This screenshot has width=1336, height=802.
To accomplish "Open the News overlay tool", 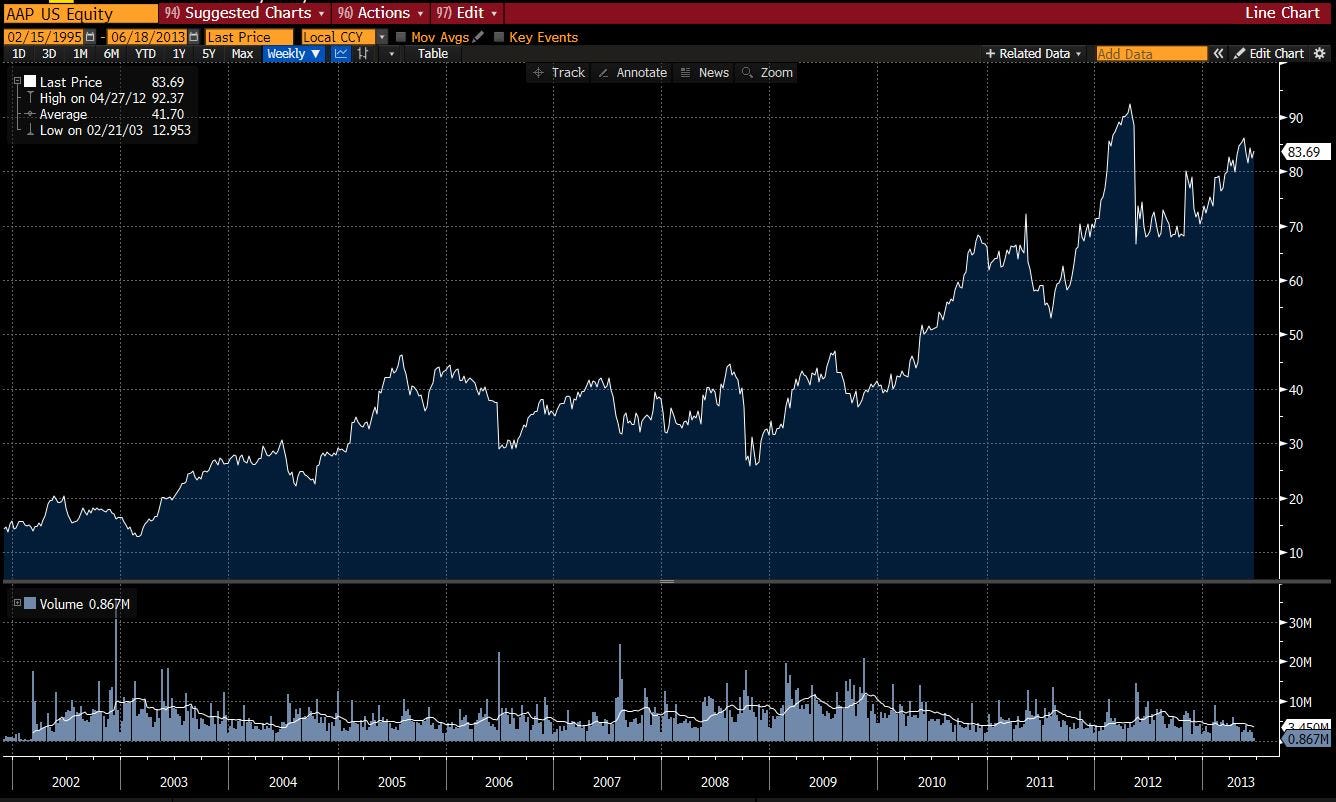I will tap(704, 72).
